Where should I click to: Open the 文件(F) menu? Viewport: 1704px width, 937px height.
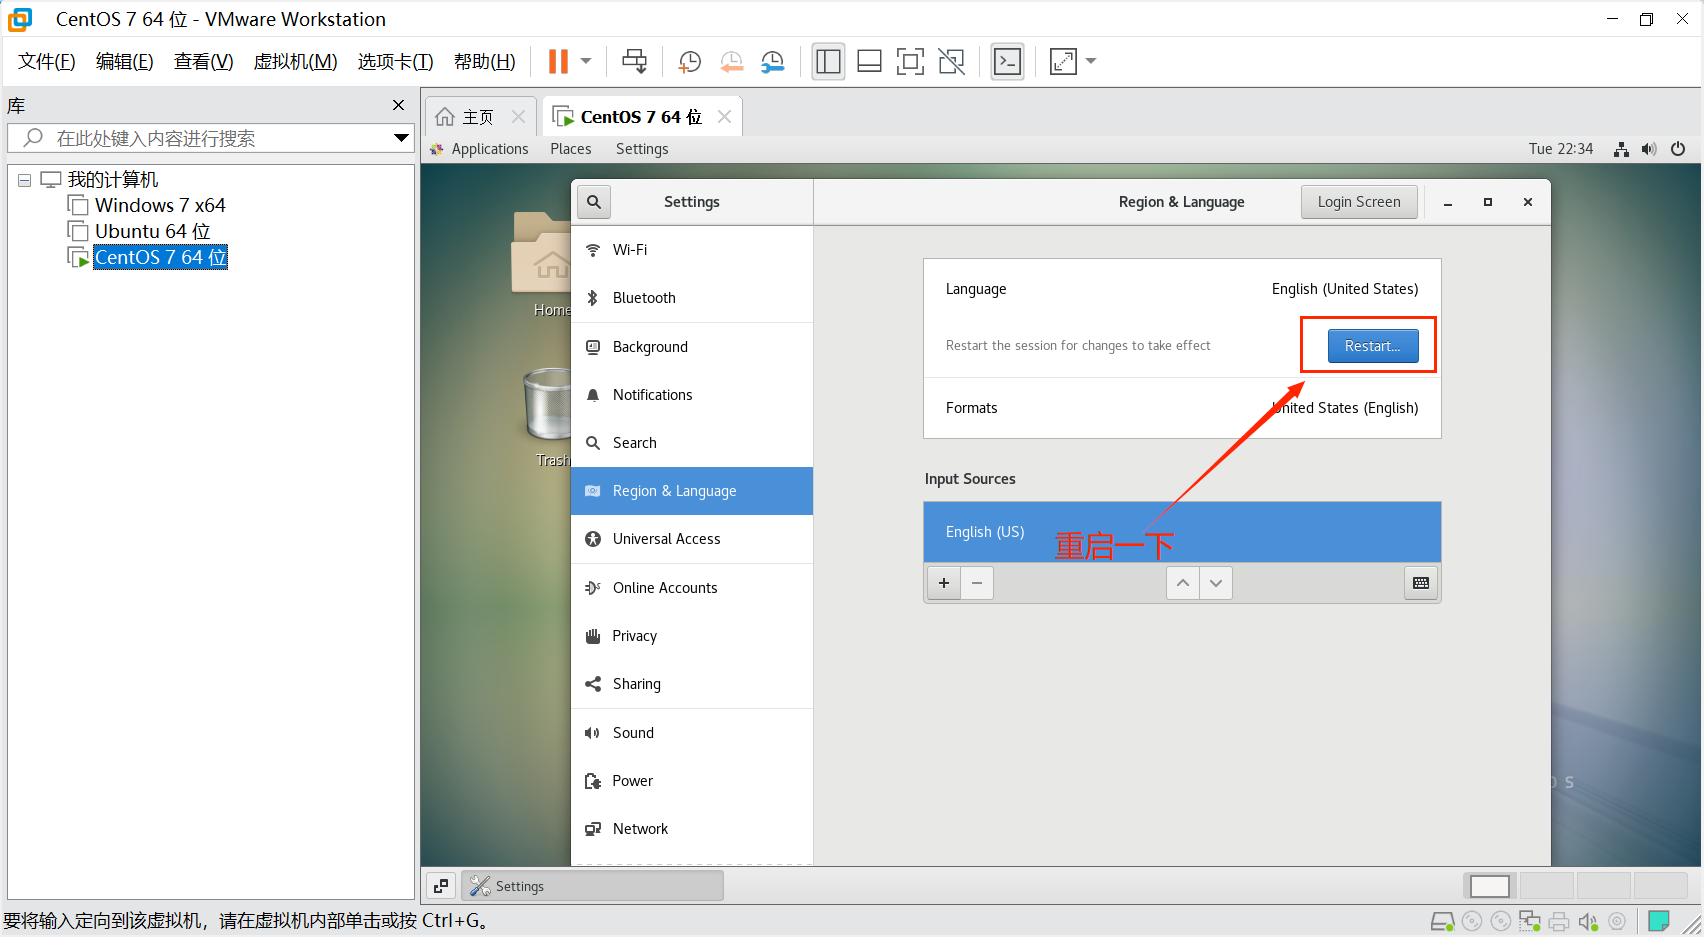point(47,62)
